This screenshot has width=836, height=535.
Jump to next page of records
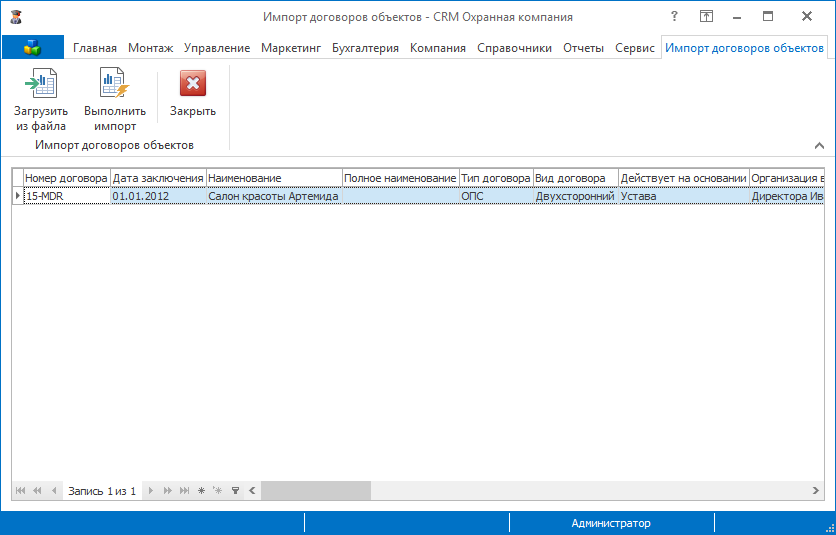pyautogui.click(x=167, y=491)
